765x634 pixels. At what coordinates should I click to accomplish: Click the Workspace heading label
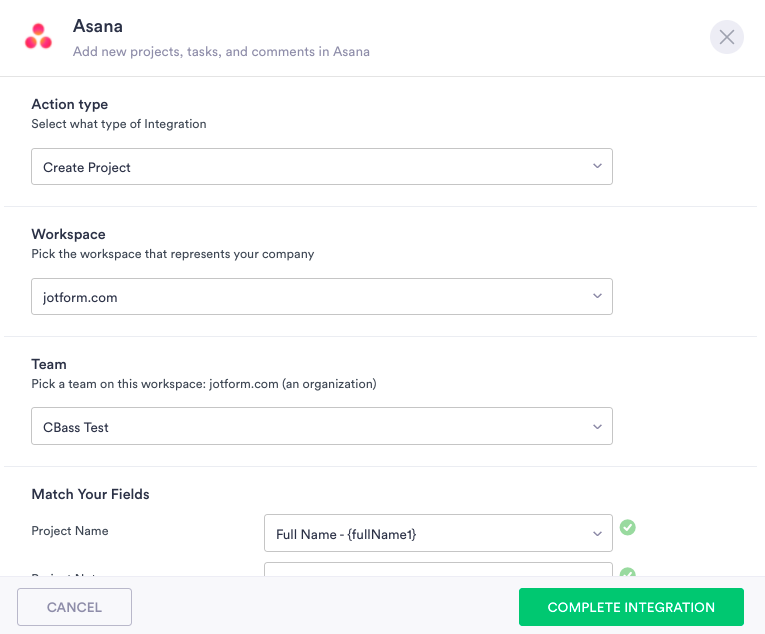point(68,234)
